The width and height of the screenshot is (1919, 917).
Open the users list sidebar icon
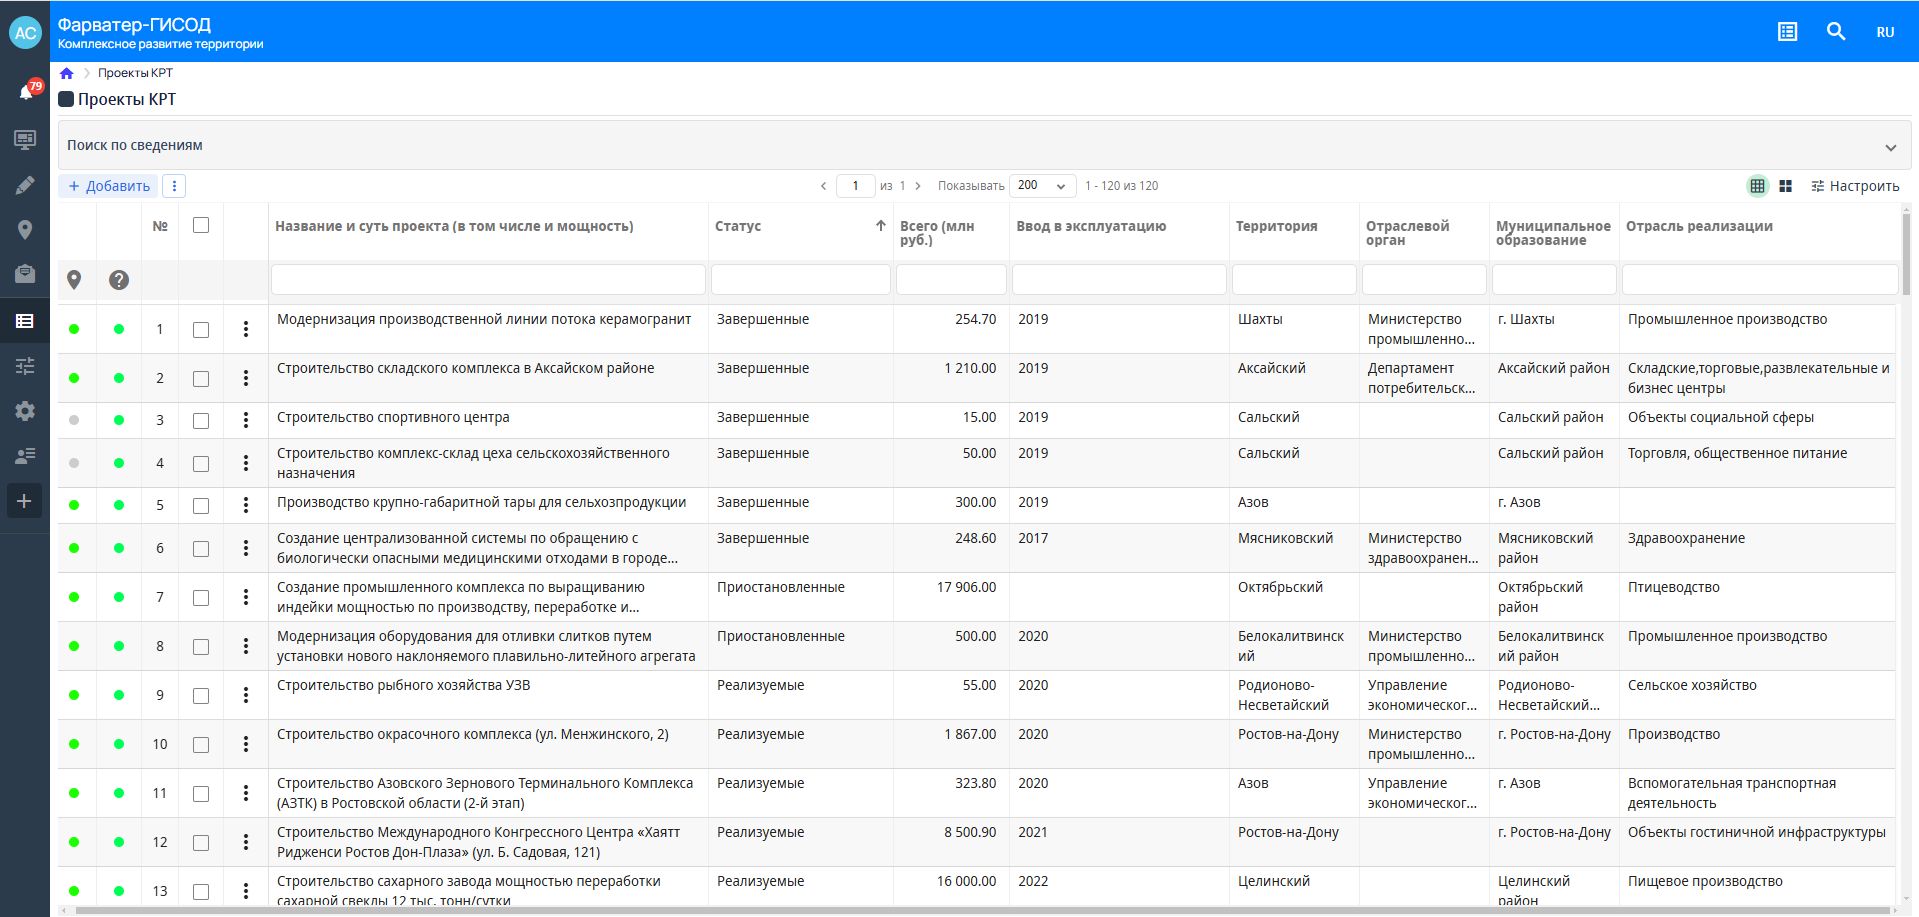(25, 456)
